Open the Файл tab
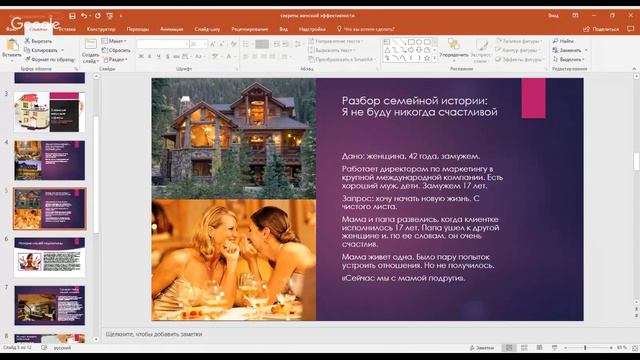 11,29
